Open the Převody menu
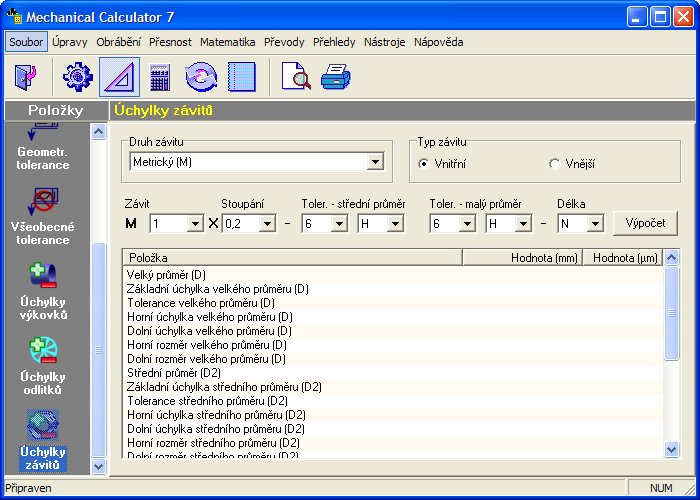700x500 pixels. pos(284,42)
